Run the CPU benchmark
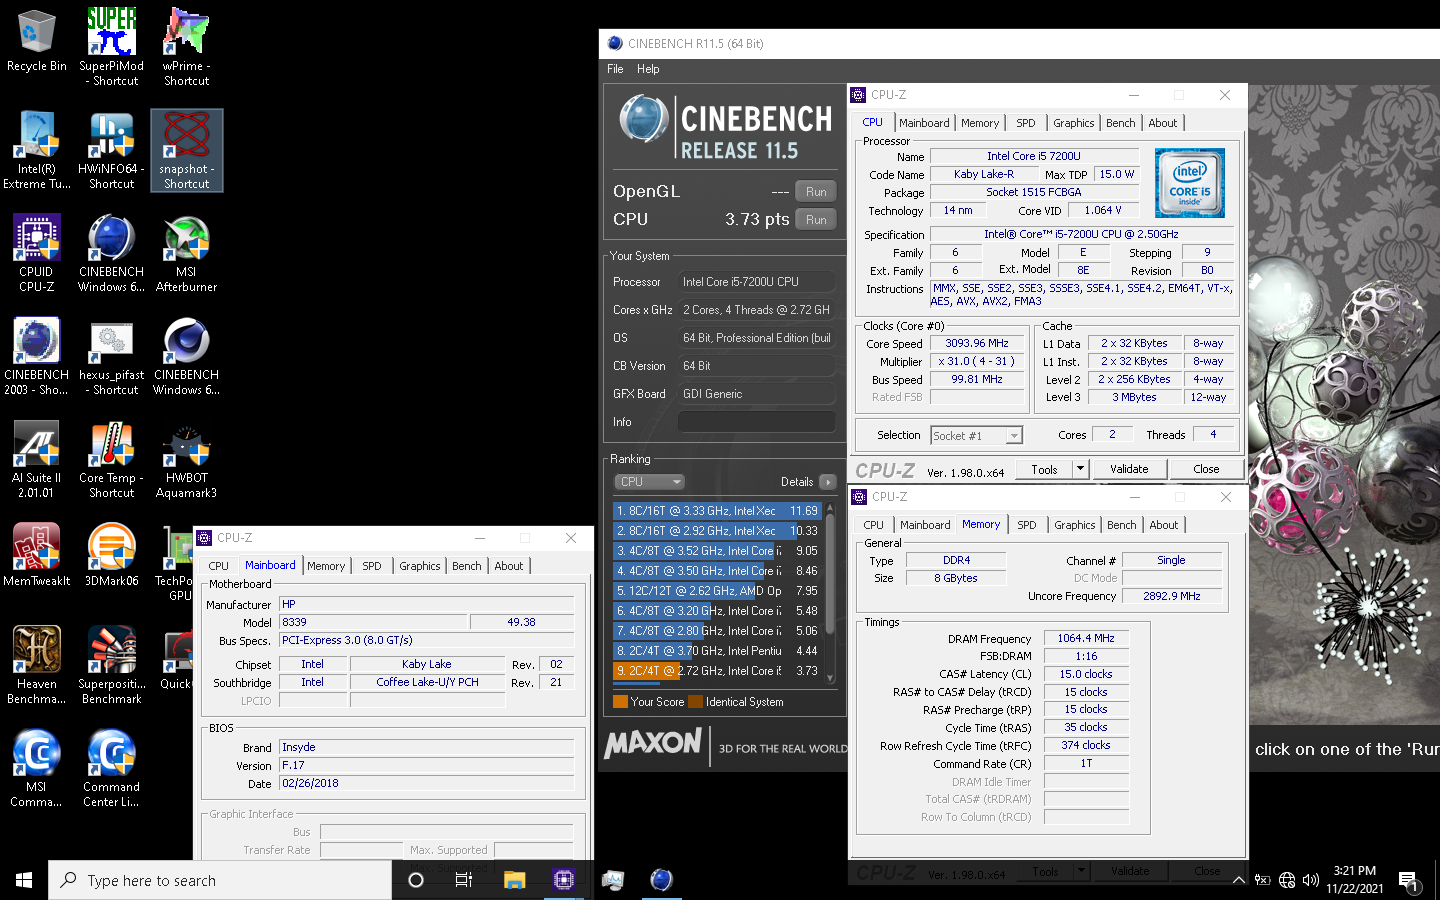Screen dimensions: 1440x900 [816, 220]
